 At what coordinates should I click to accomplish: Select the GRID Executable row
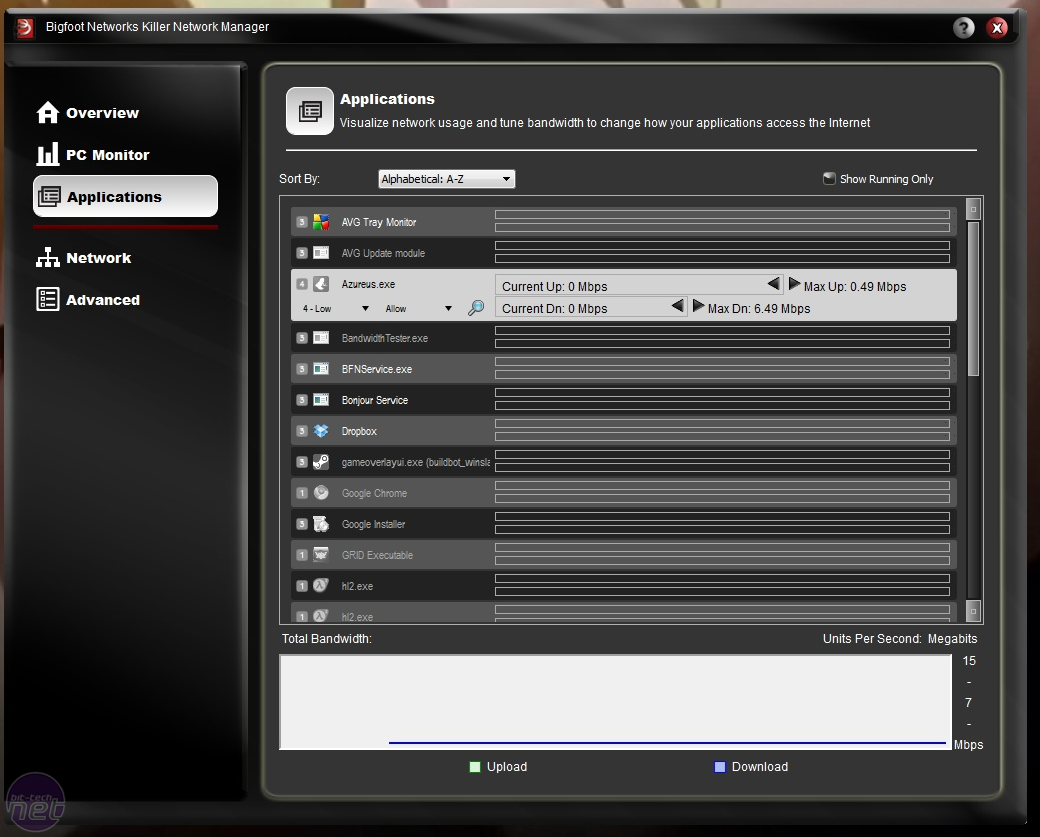click(x=623, y=554)
